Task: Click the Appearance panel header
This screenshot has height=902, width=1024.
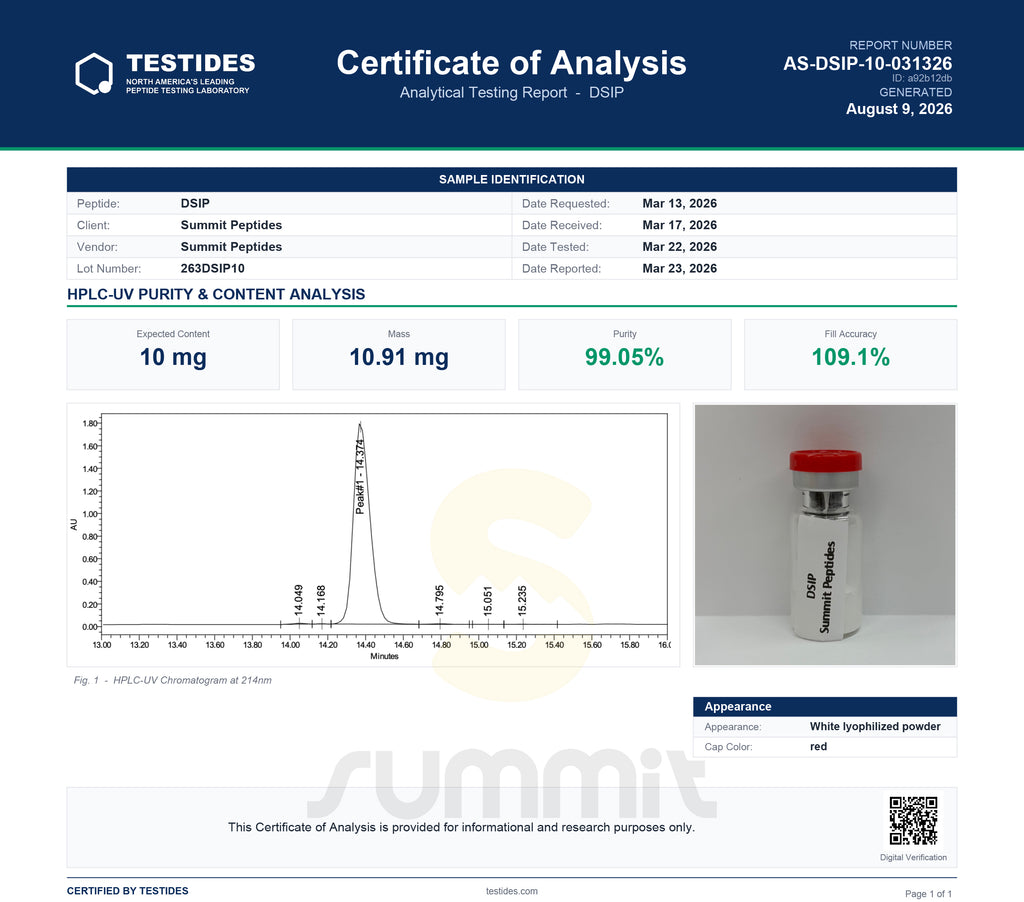Action: click(825, 706)
